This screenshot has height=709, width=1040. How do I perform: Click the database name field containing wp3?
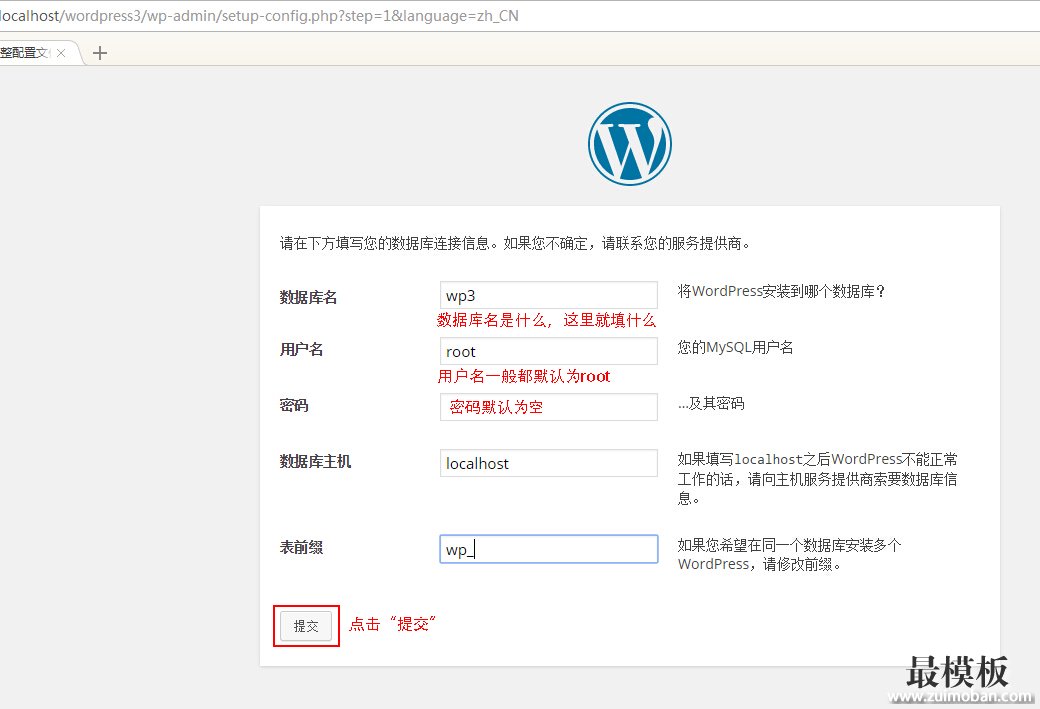[x=549, y=295]
